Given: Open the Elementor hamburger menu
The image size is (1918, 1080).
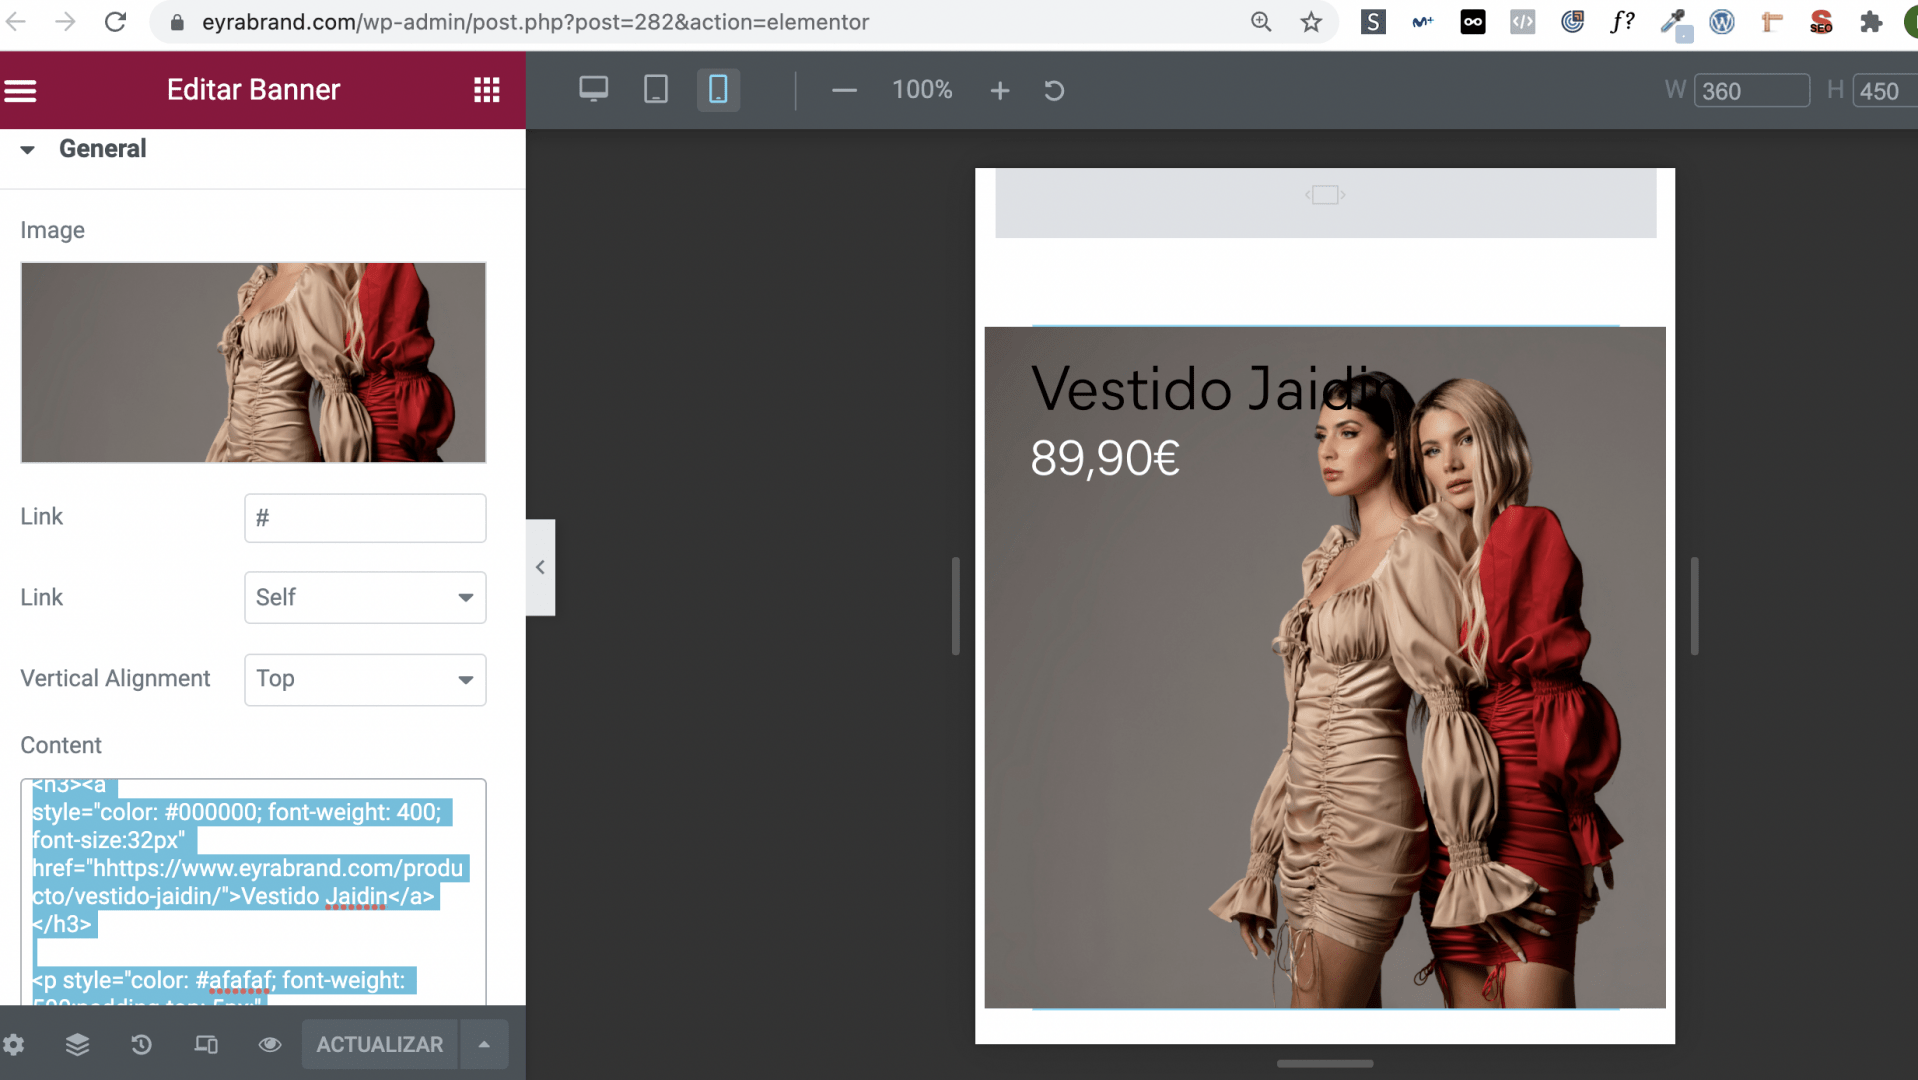Looking at the screenshot, I should pos(20,91).
